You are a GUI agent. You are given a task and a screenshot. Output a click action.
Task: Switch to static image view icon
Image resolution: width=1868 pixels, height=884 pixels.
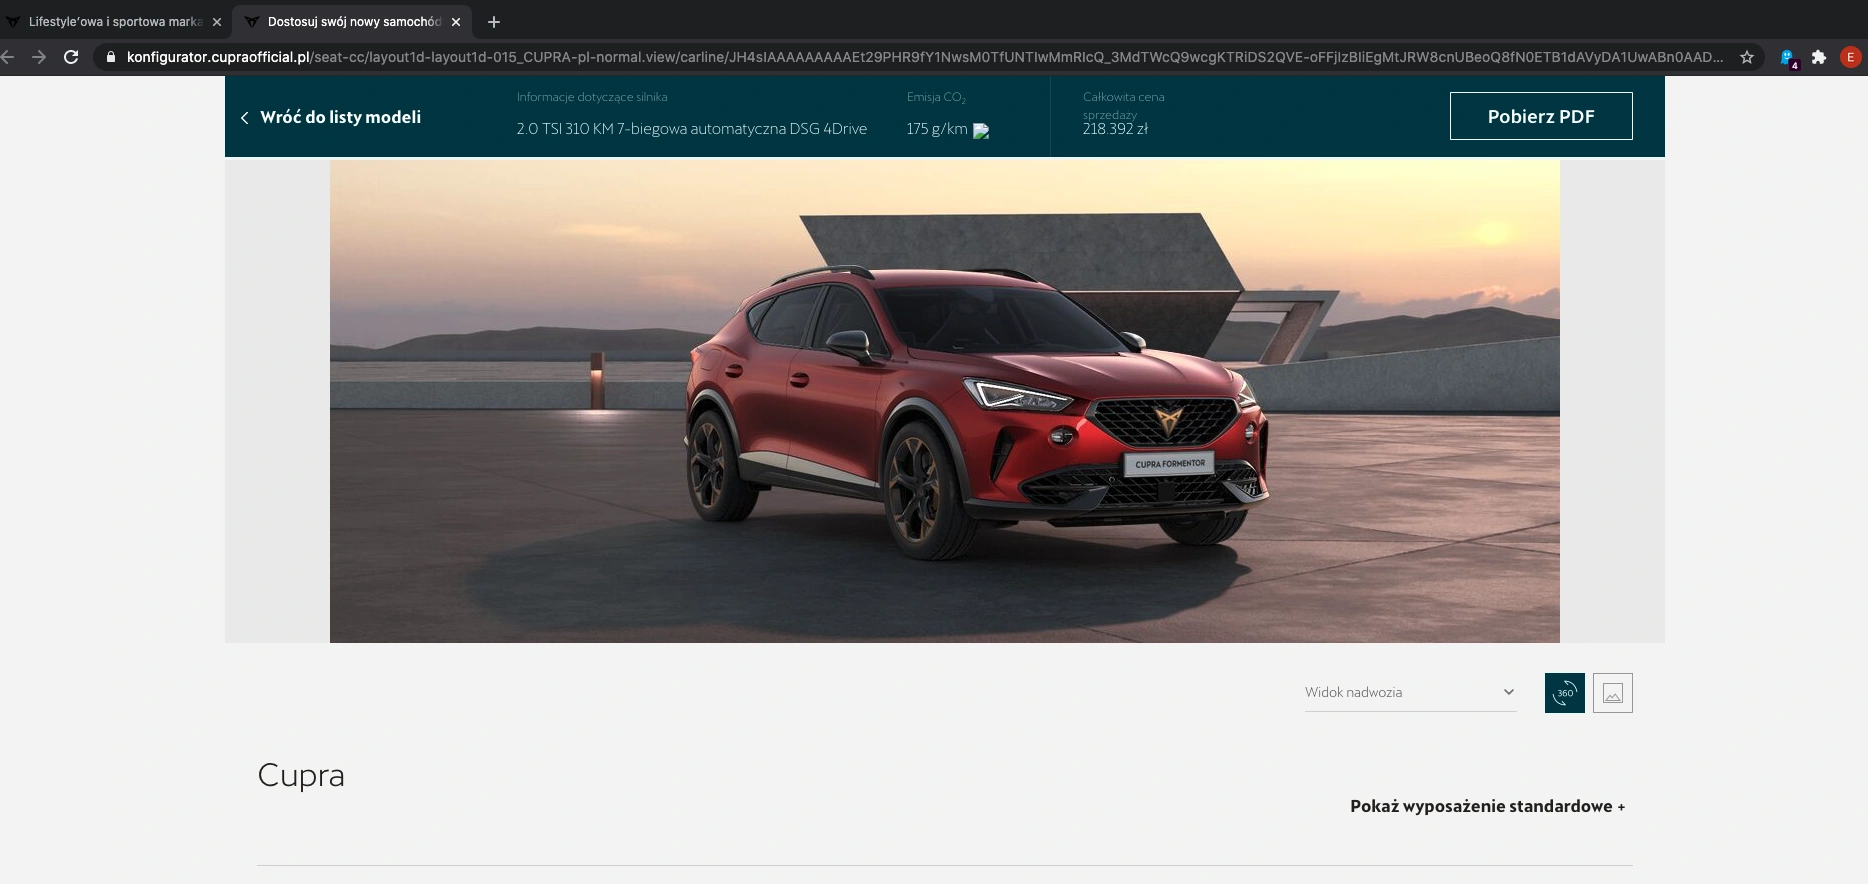coord(1612,693)
